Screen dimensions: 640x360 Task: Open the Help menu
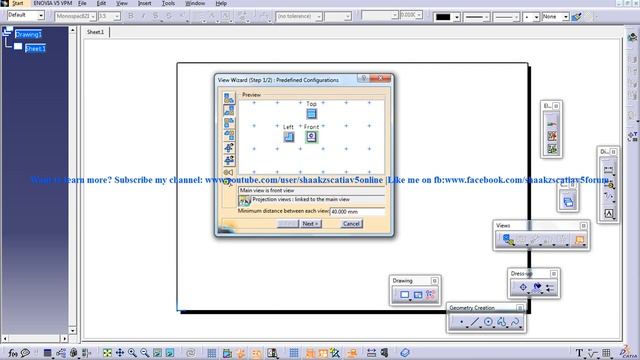pos(221,3)
